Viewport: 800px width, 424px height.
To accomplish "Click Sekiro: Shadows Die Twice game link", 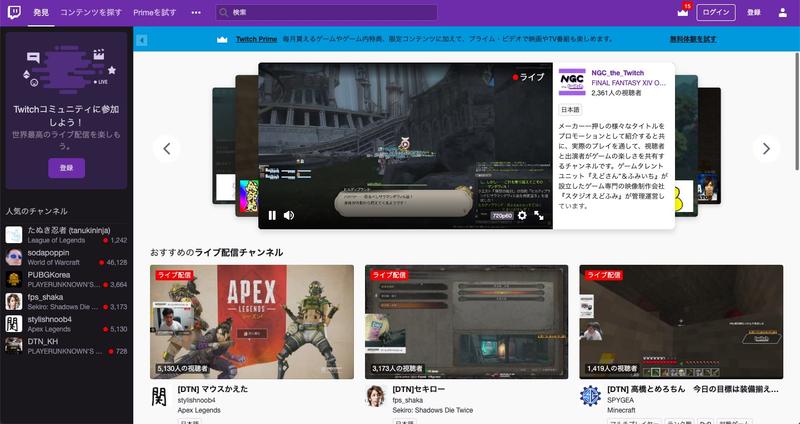I will point(433,410).
